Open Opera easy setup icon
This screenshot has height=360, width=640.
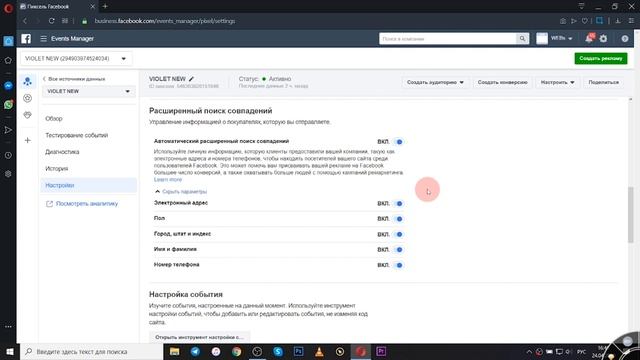tap(631, 21)
